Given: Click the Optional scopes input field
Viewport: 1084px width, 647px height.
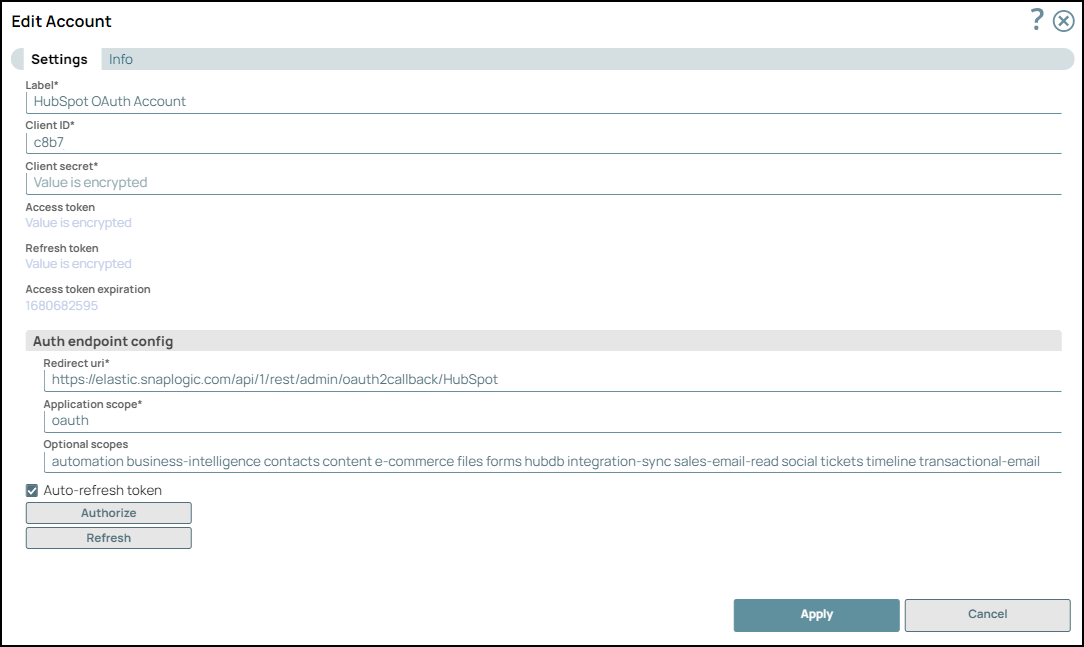Looking at the screenshot, I should tap(552, 461).
